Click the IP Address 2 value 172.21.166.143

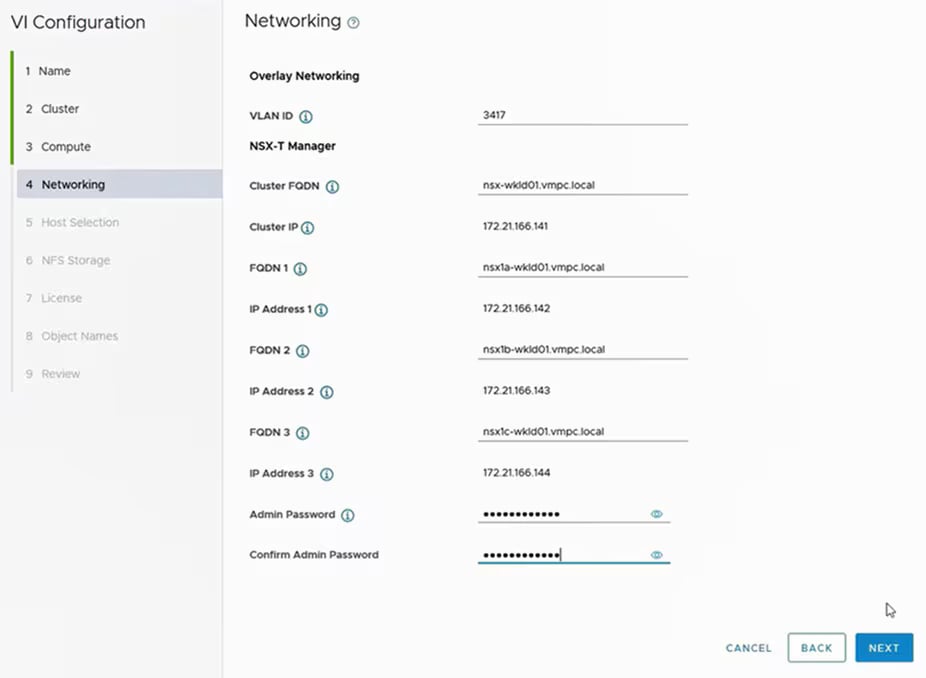pos(516,390)
